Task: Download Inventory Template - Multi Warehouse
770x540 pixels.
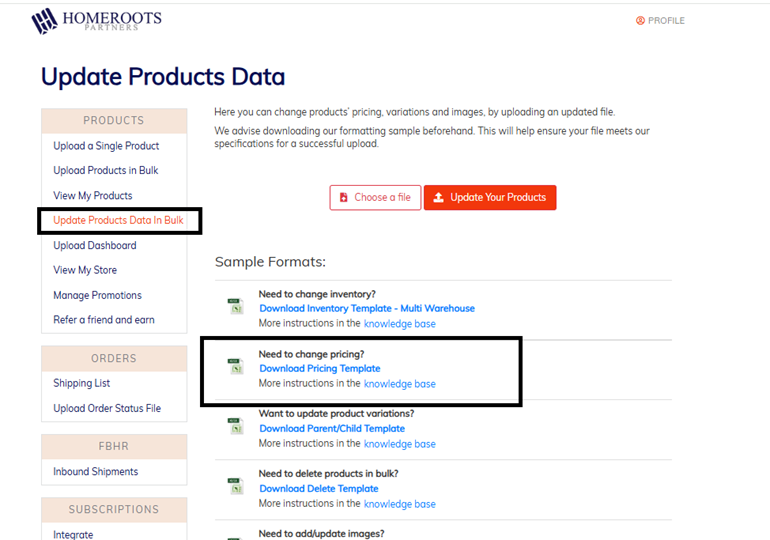Action: point(366,309)
